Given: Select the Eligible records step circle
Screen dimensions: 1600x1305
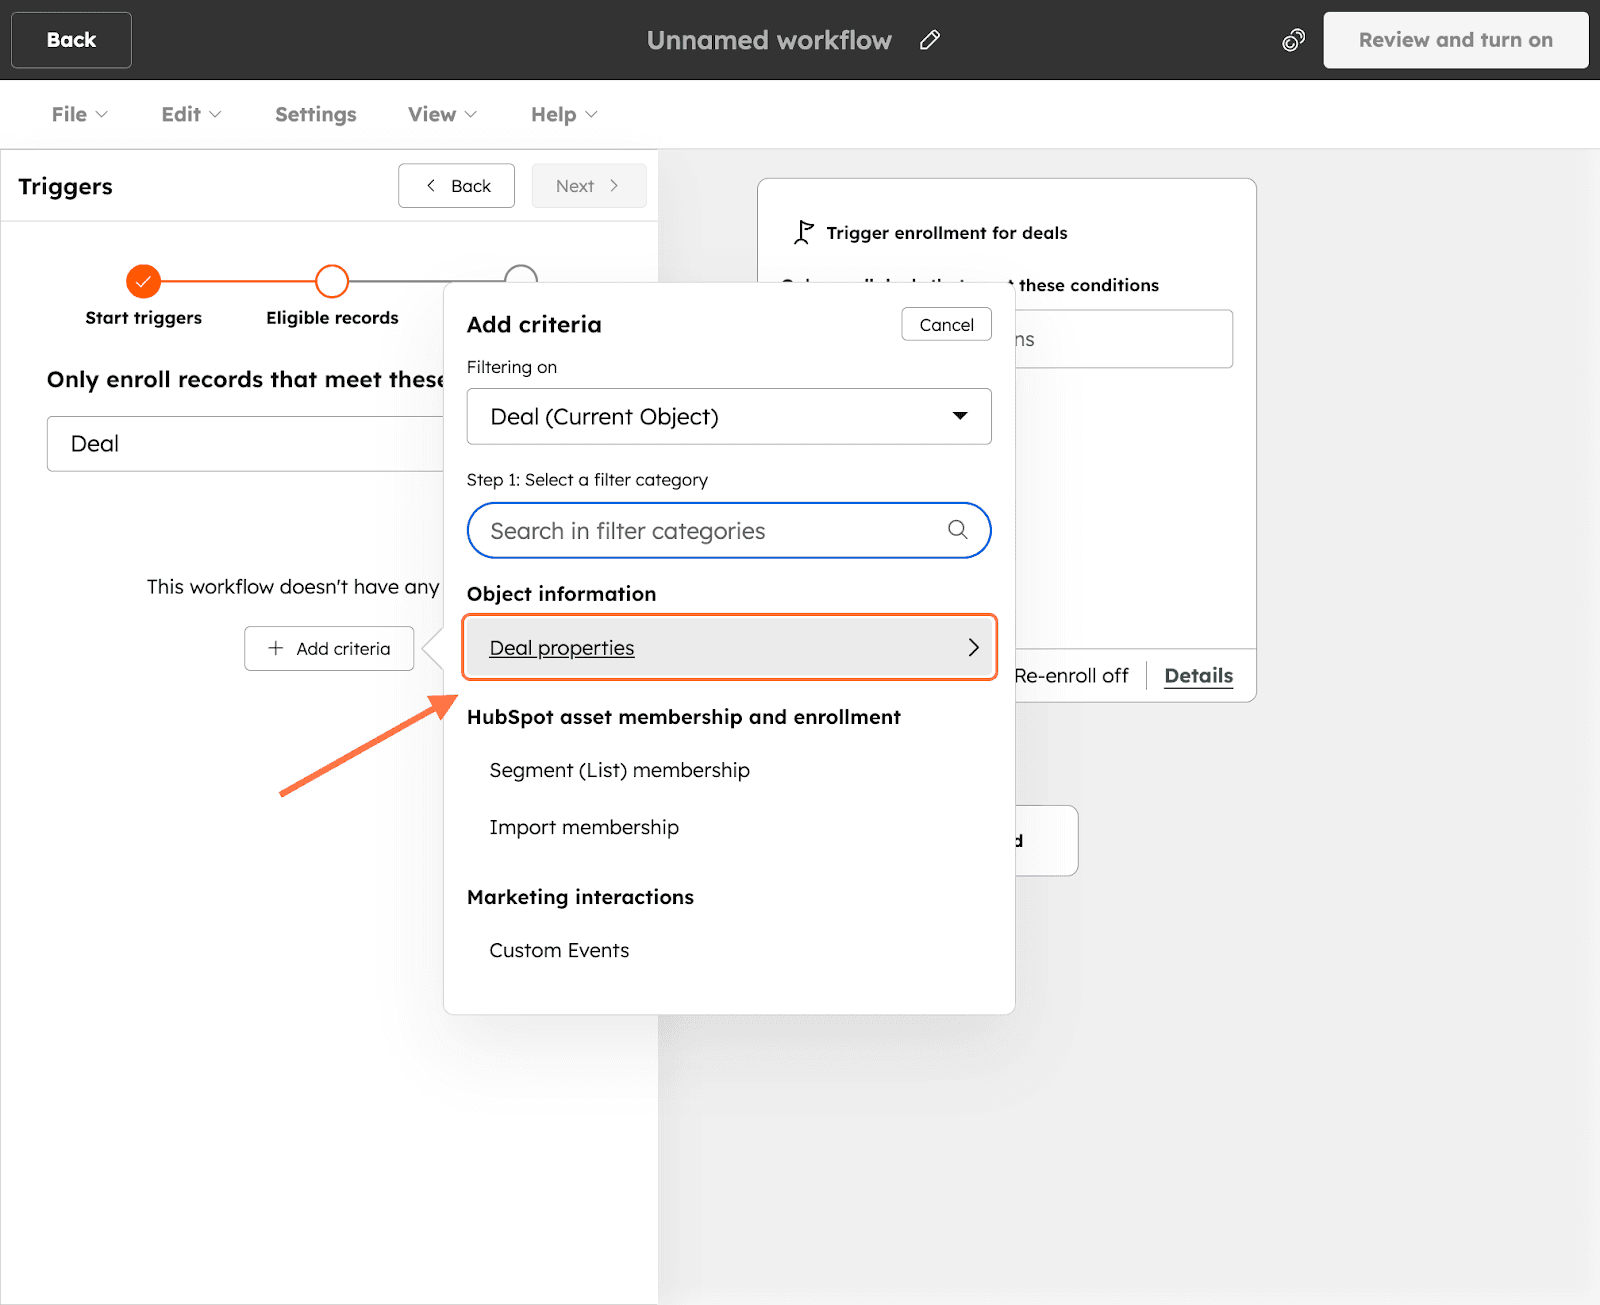Looking at the screenshot, I should [x=332, y=282].
